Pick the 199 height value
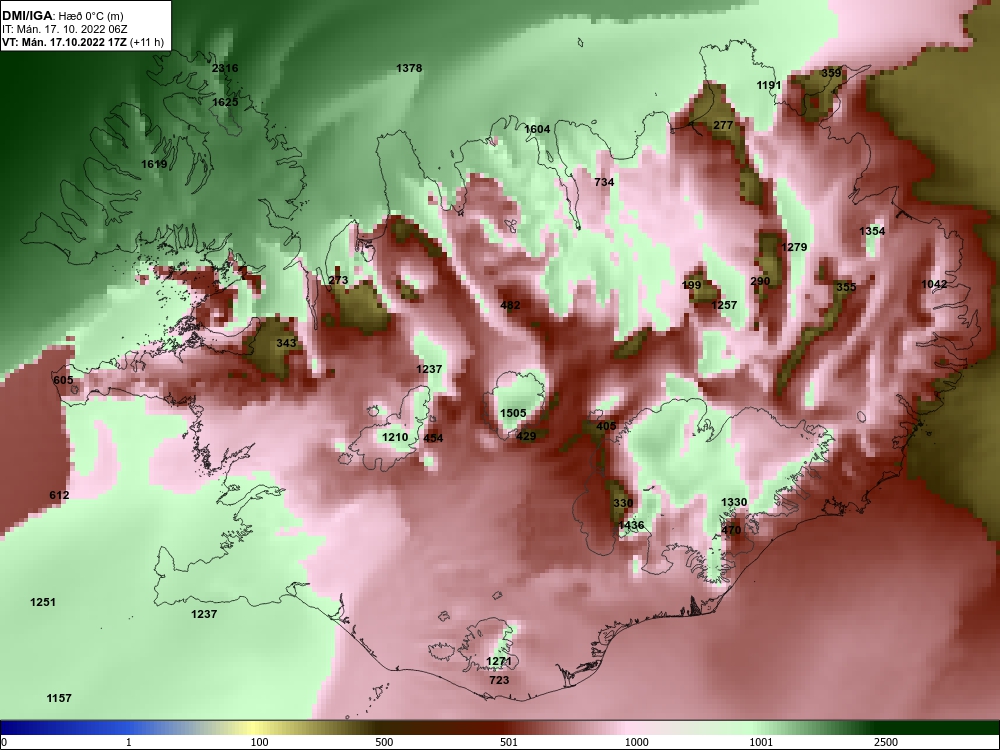 692,285
